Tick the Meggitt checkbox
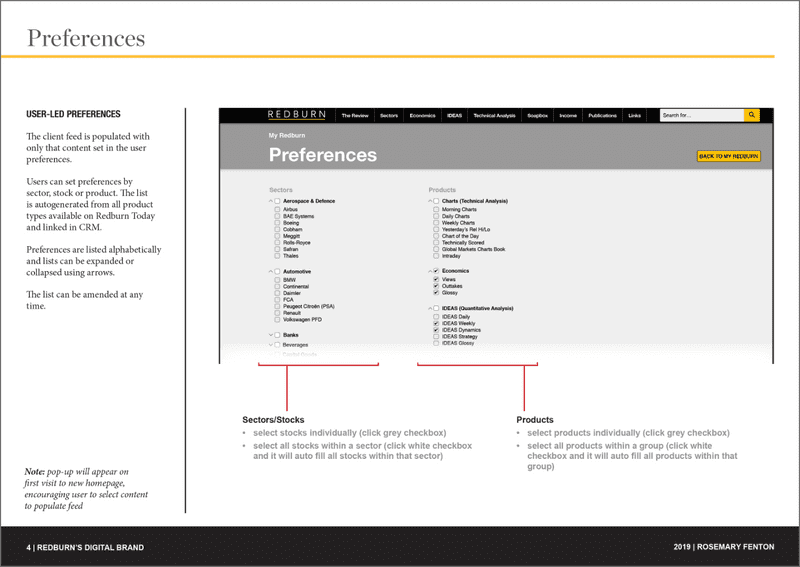This screenshot has width=800, height=567. click(x=278, y=236)
